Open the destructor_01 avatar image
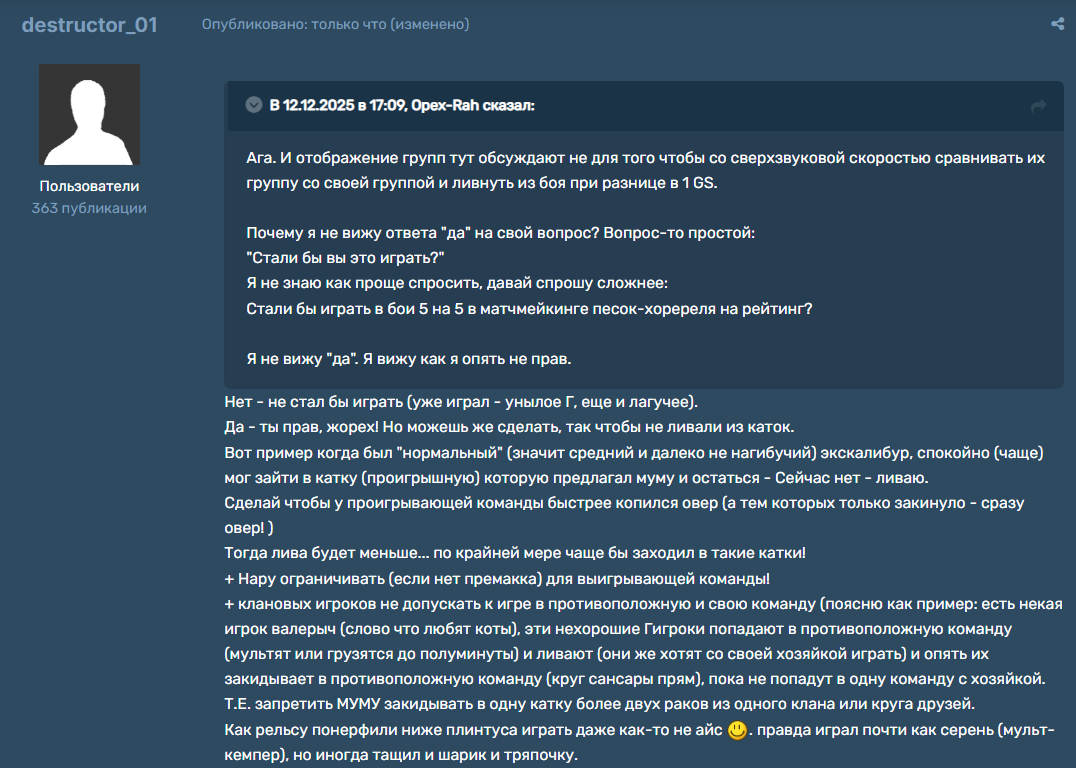 pos(89,115)
